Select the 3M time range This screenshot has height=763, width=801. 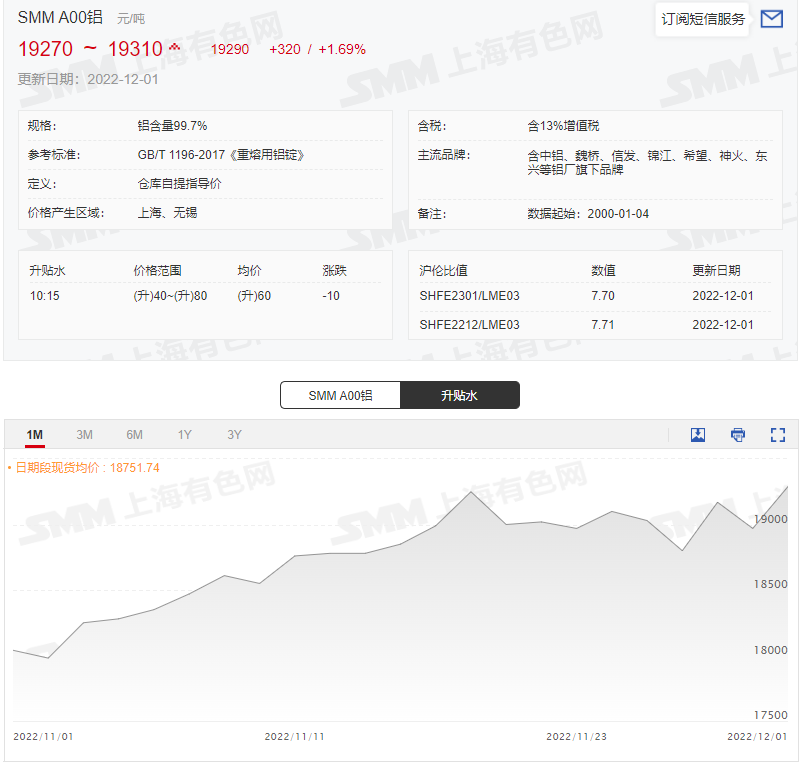click(84, 435)
